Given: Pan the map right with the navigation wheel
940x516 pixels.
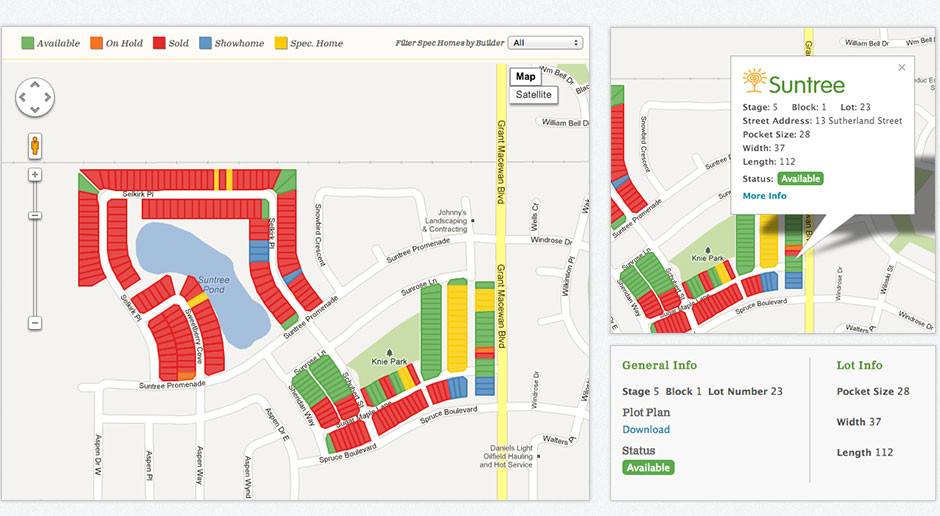Looking at the screenshot, I should pos(47,97).
